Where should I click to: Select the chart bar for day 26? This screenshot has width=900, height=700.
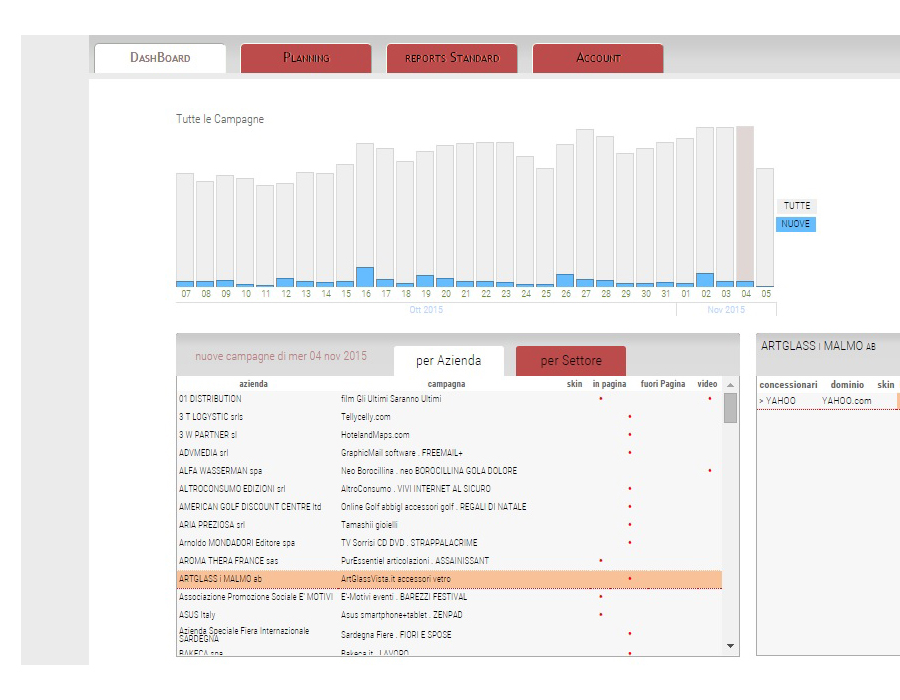click(x=565, y=216)
